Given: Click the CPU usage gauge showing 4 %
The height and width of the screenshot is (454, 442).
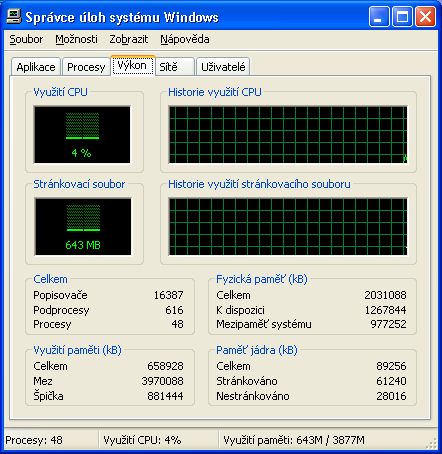Looking at the screenshot, I should click(x=82, y=135).
